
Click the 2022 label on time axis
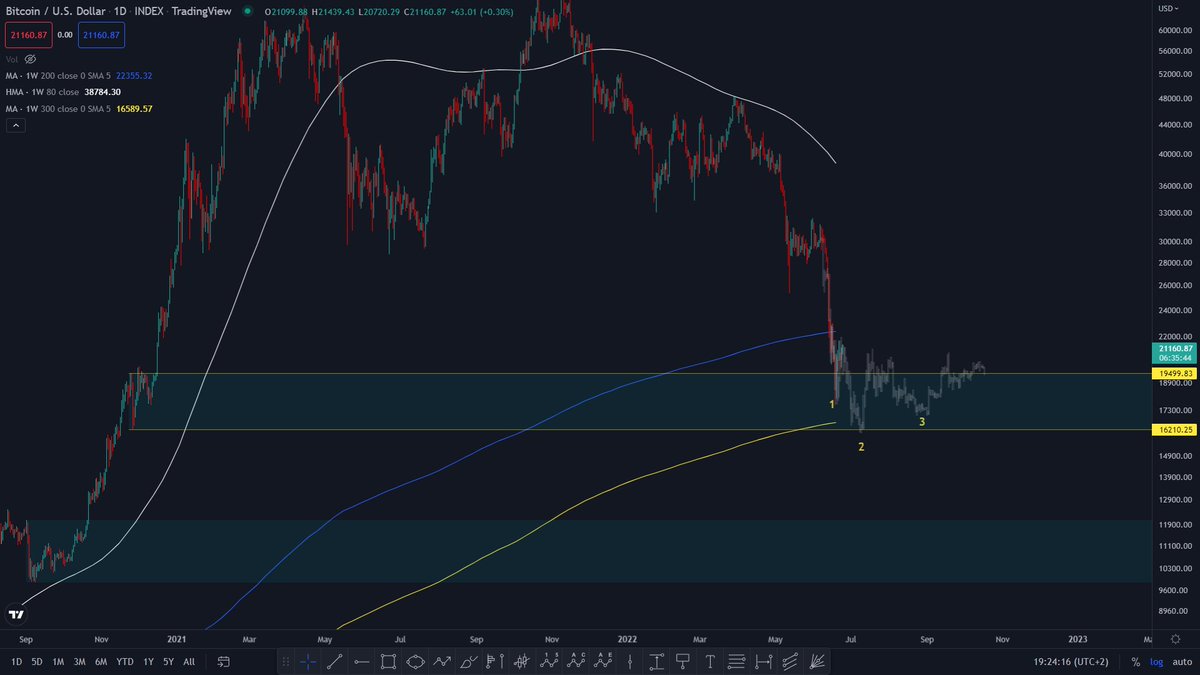click(627, 638)
